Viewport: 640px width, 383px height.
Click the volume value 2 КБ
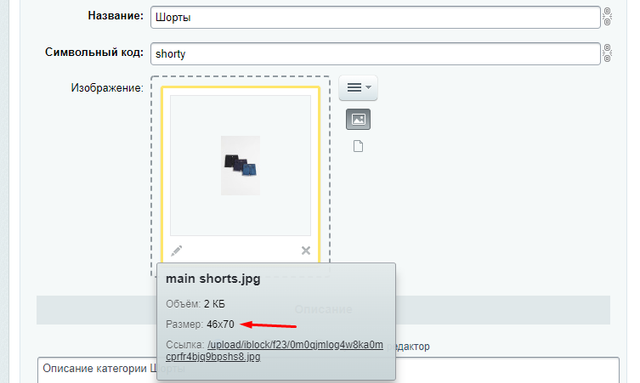[214, 304]
